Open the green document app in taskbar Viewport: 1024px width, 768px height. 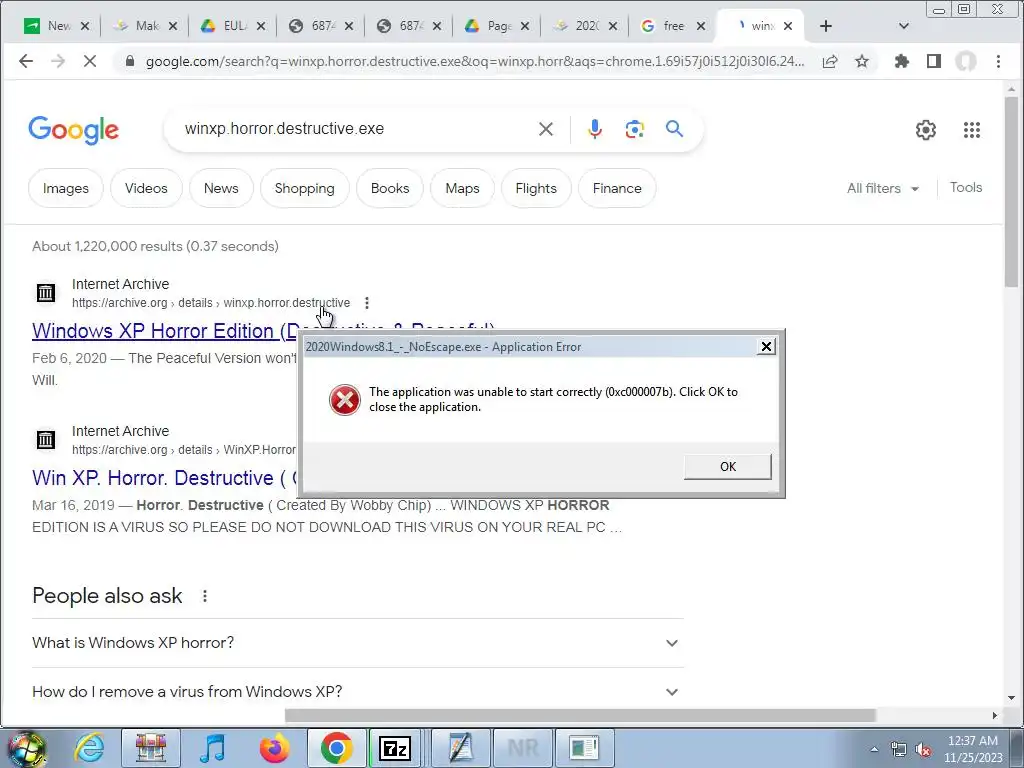(x=584, y=747)
